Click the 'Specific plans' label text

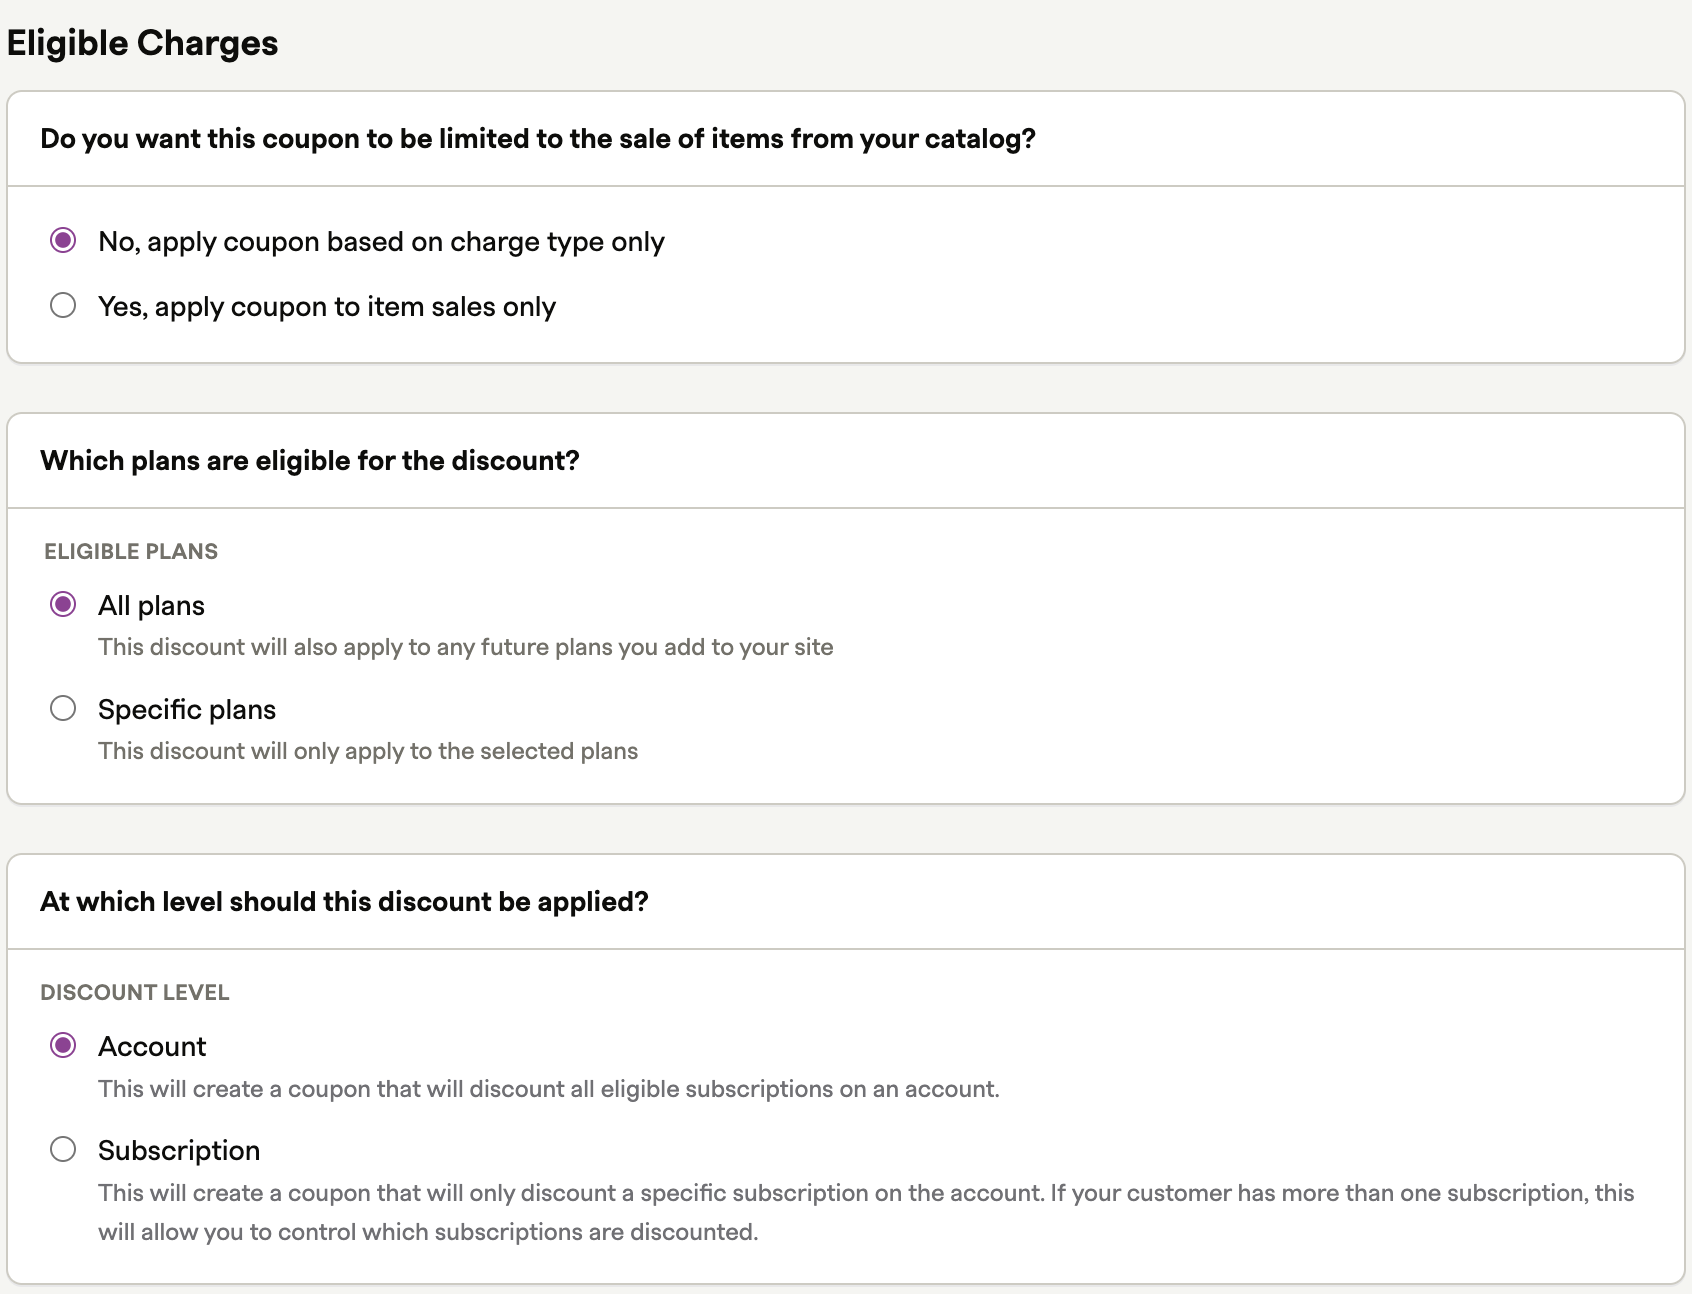187,710
